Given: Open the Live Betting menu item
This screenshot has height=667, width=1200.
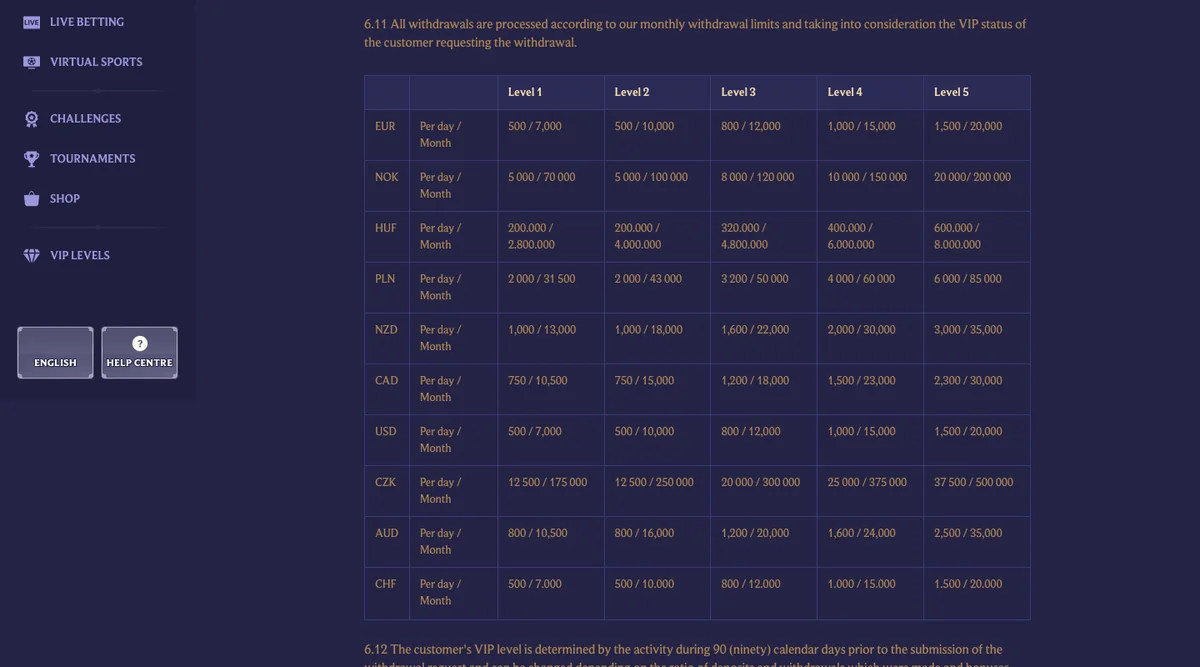Looking at the screenshot, I should click(x=86, y=22).
